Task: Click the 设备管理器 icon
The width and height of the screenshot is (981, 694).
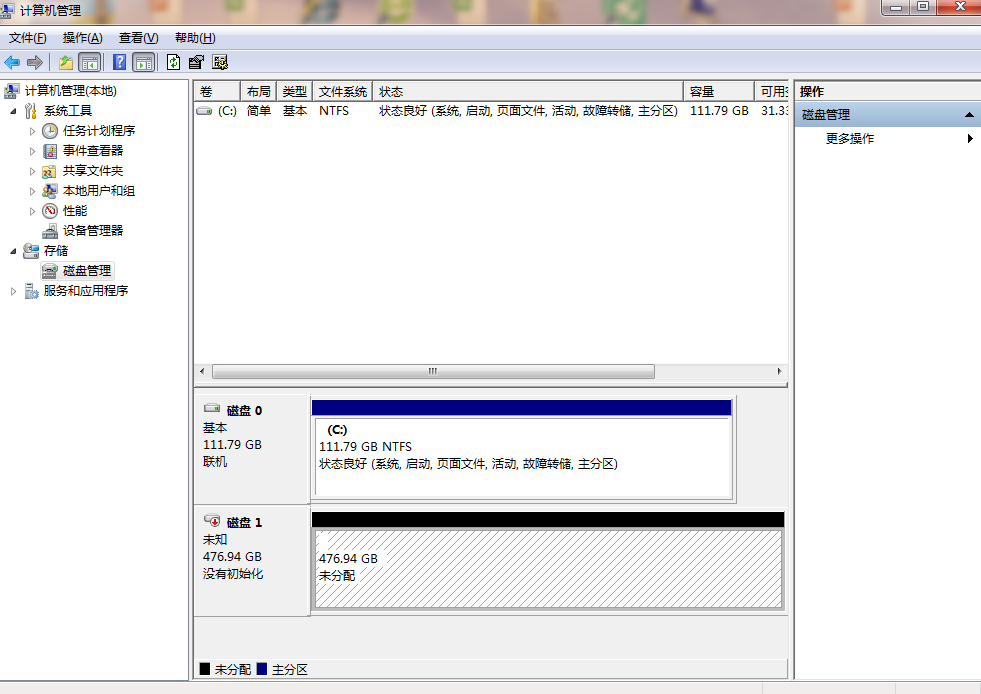Action: click(x=50, y=231)
